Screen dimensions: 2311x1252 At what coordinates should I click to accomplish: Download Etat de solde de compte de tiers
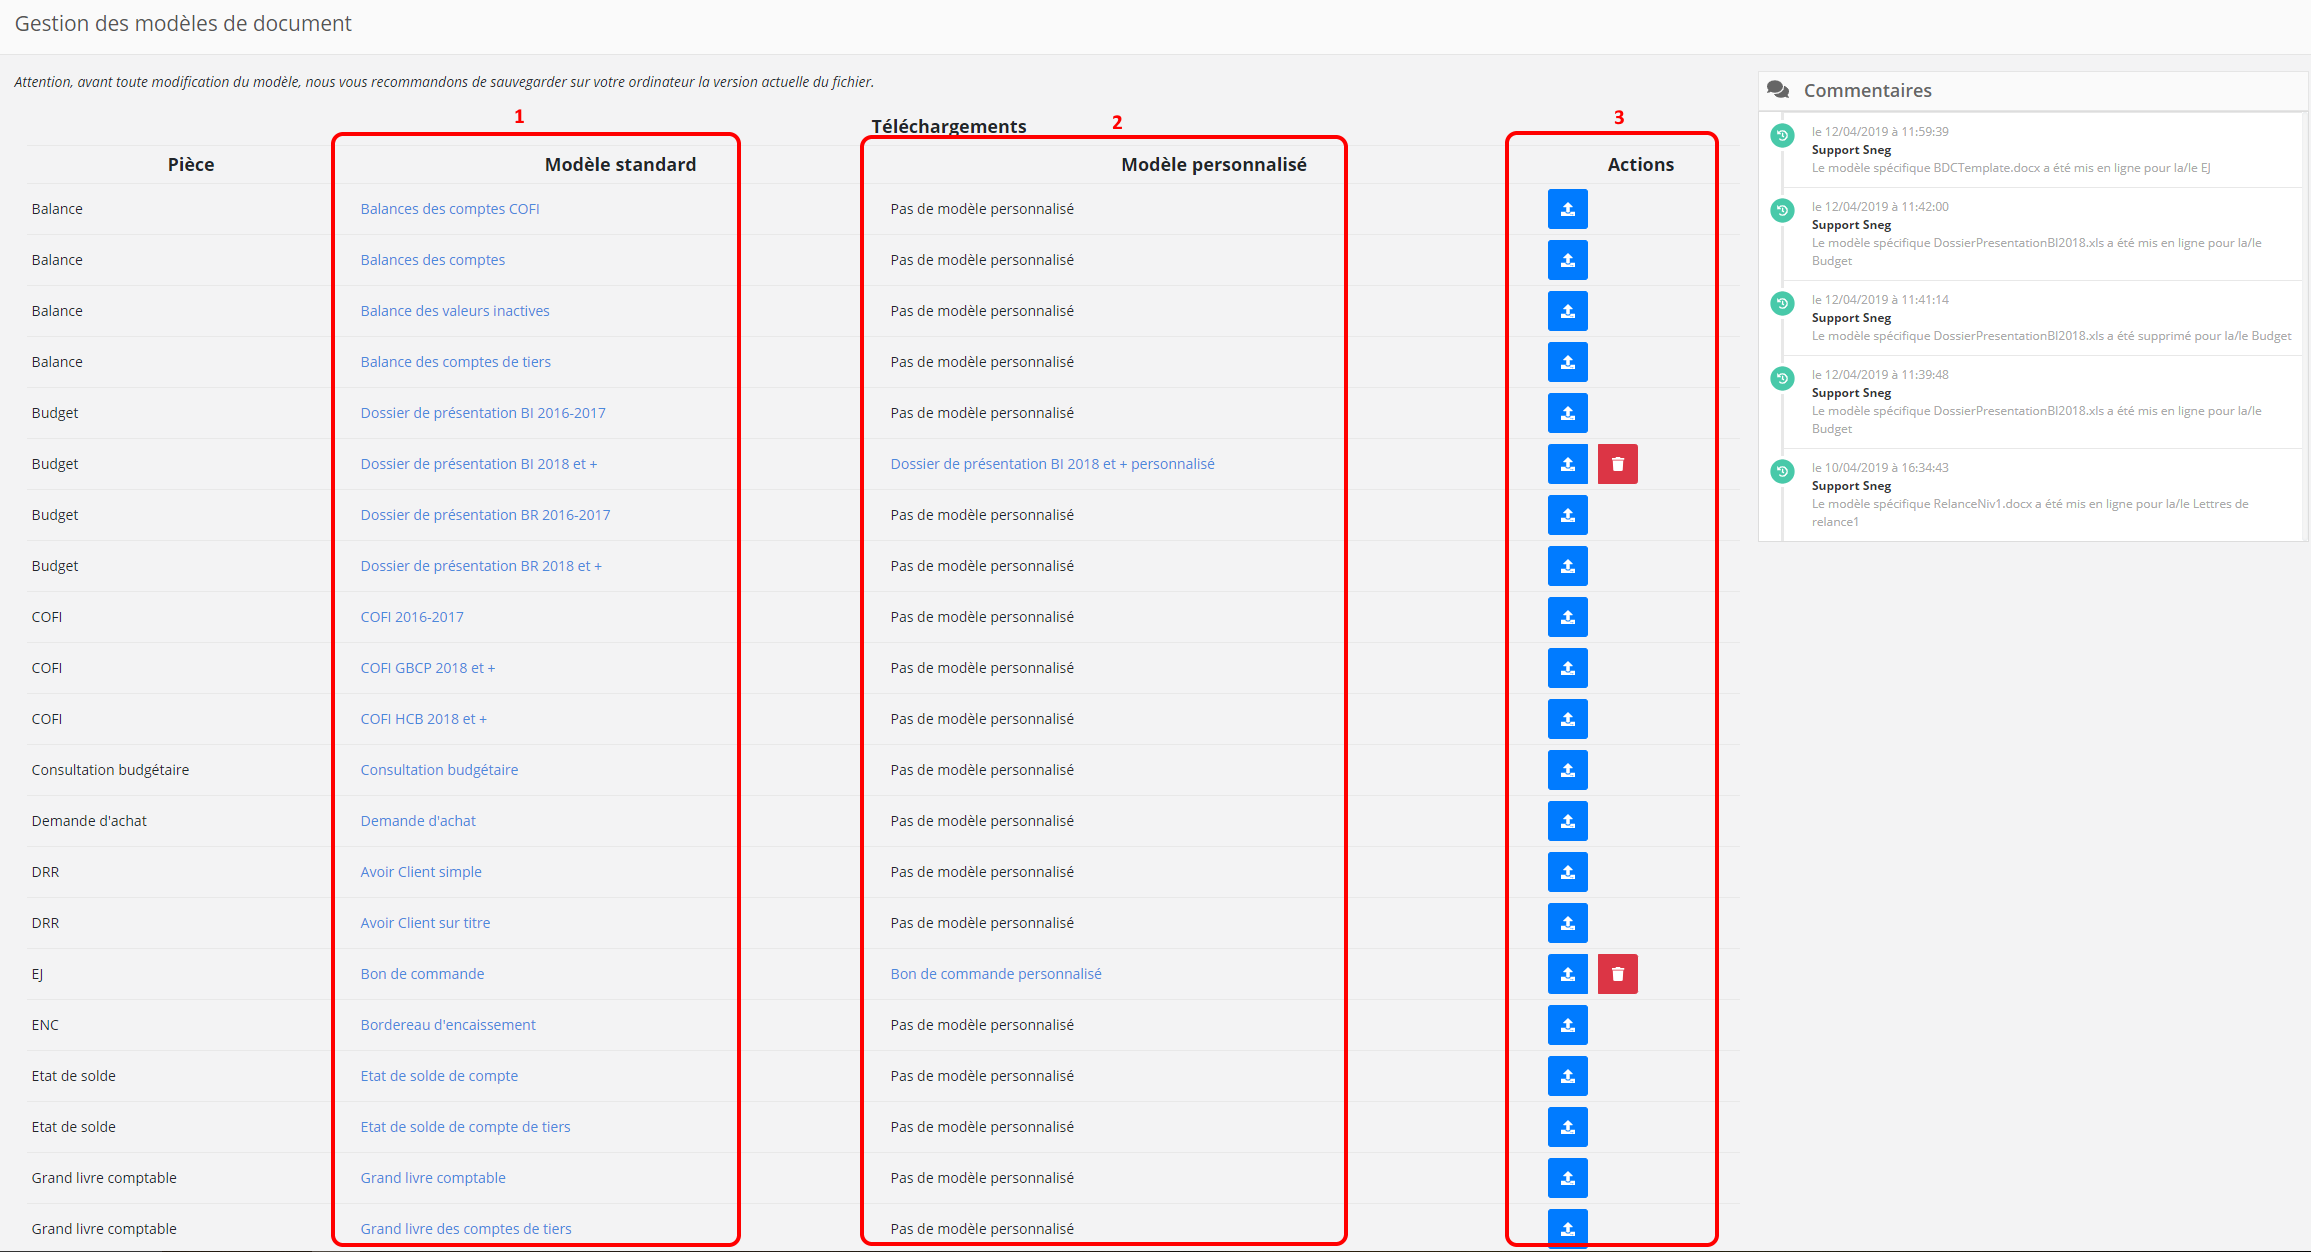coord(465,1127)
